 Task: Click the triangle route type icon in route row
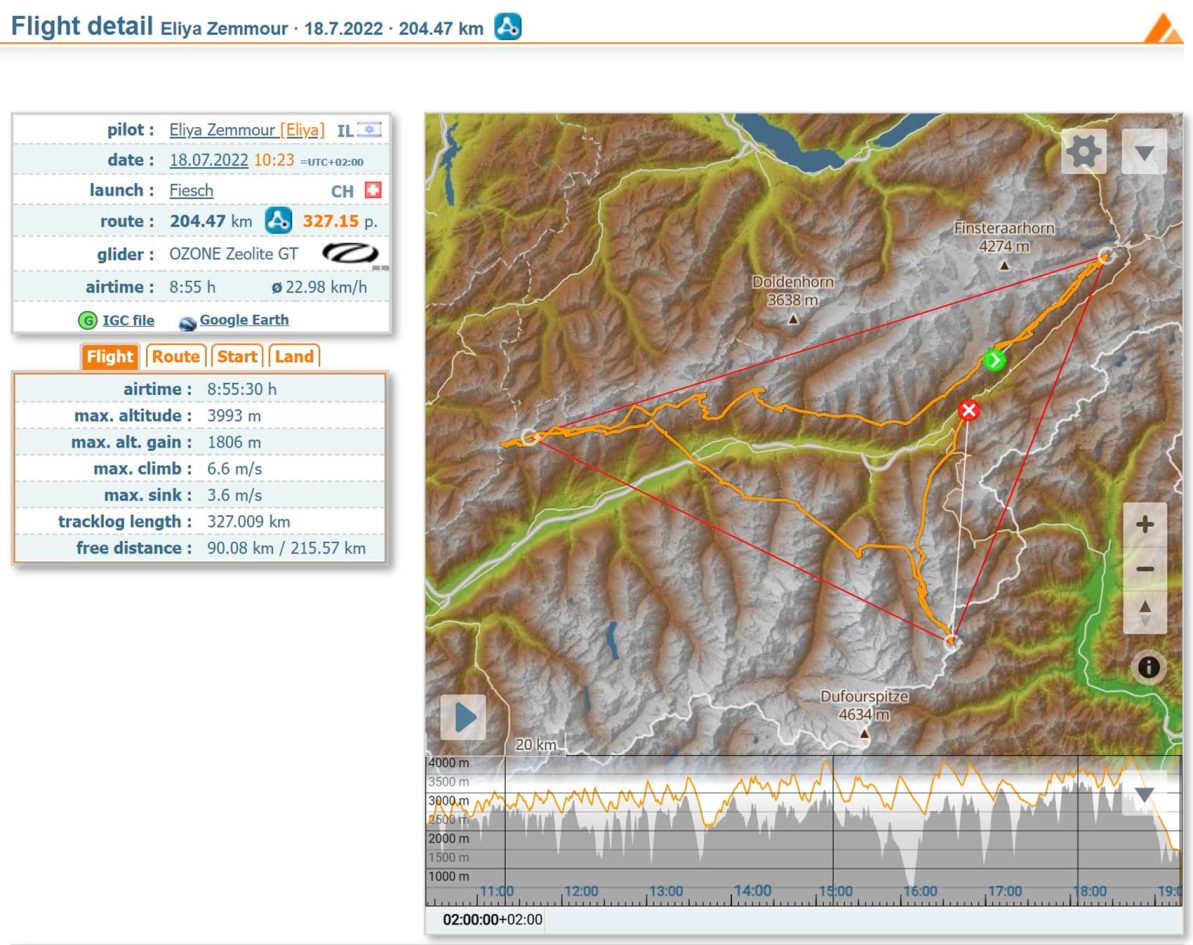278,221
